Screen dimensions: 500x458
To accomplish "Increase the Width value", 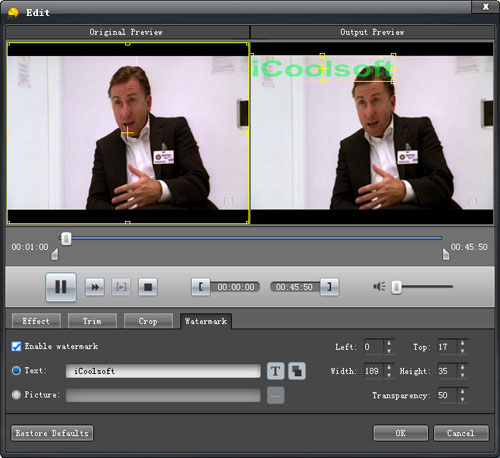I will pos(389,367).
